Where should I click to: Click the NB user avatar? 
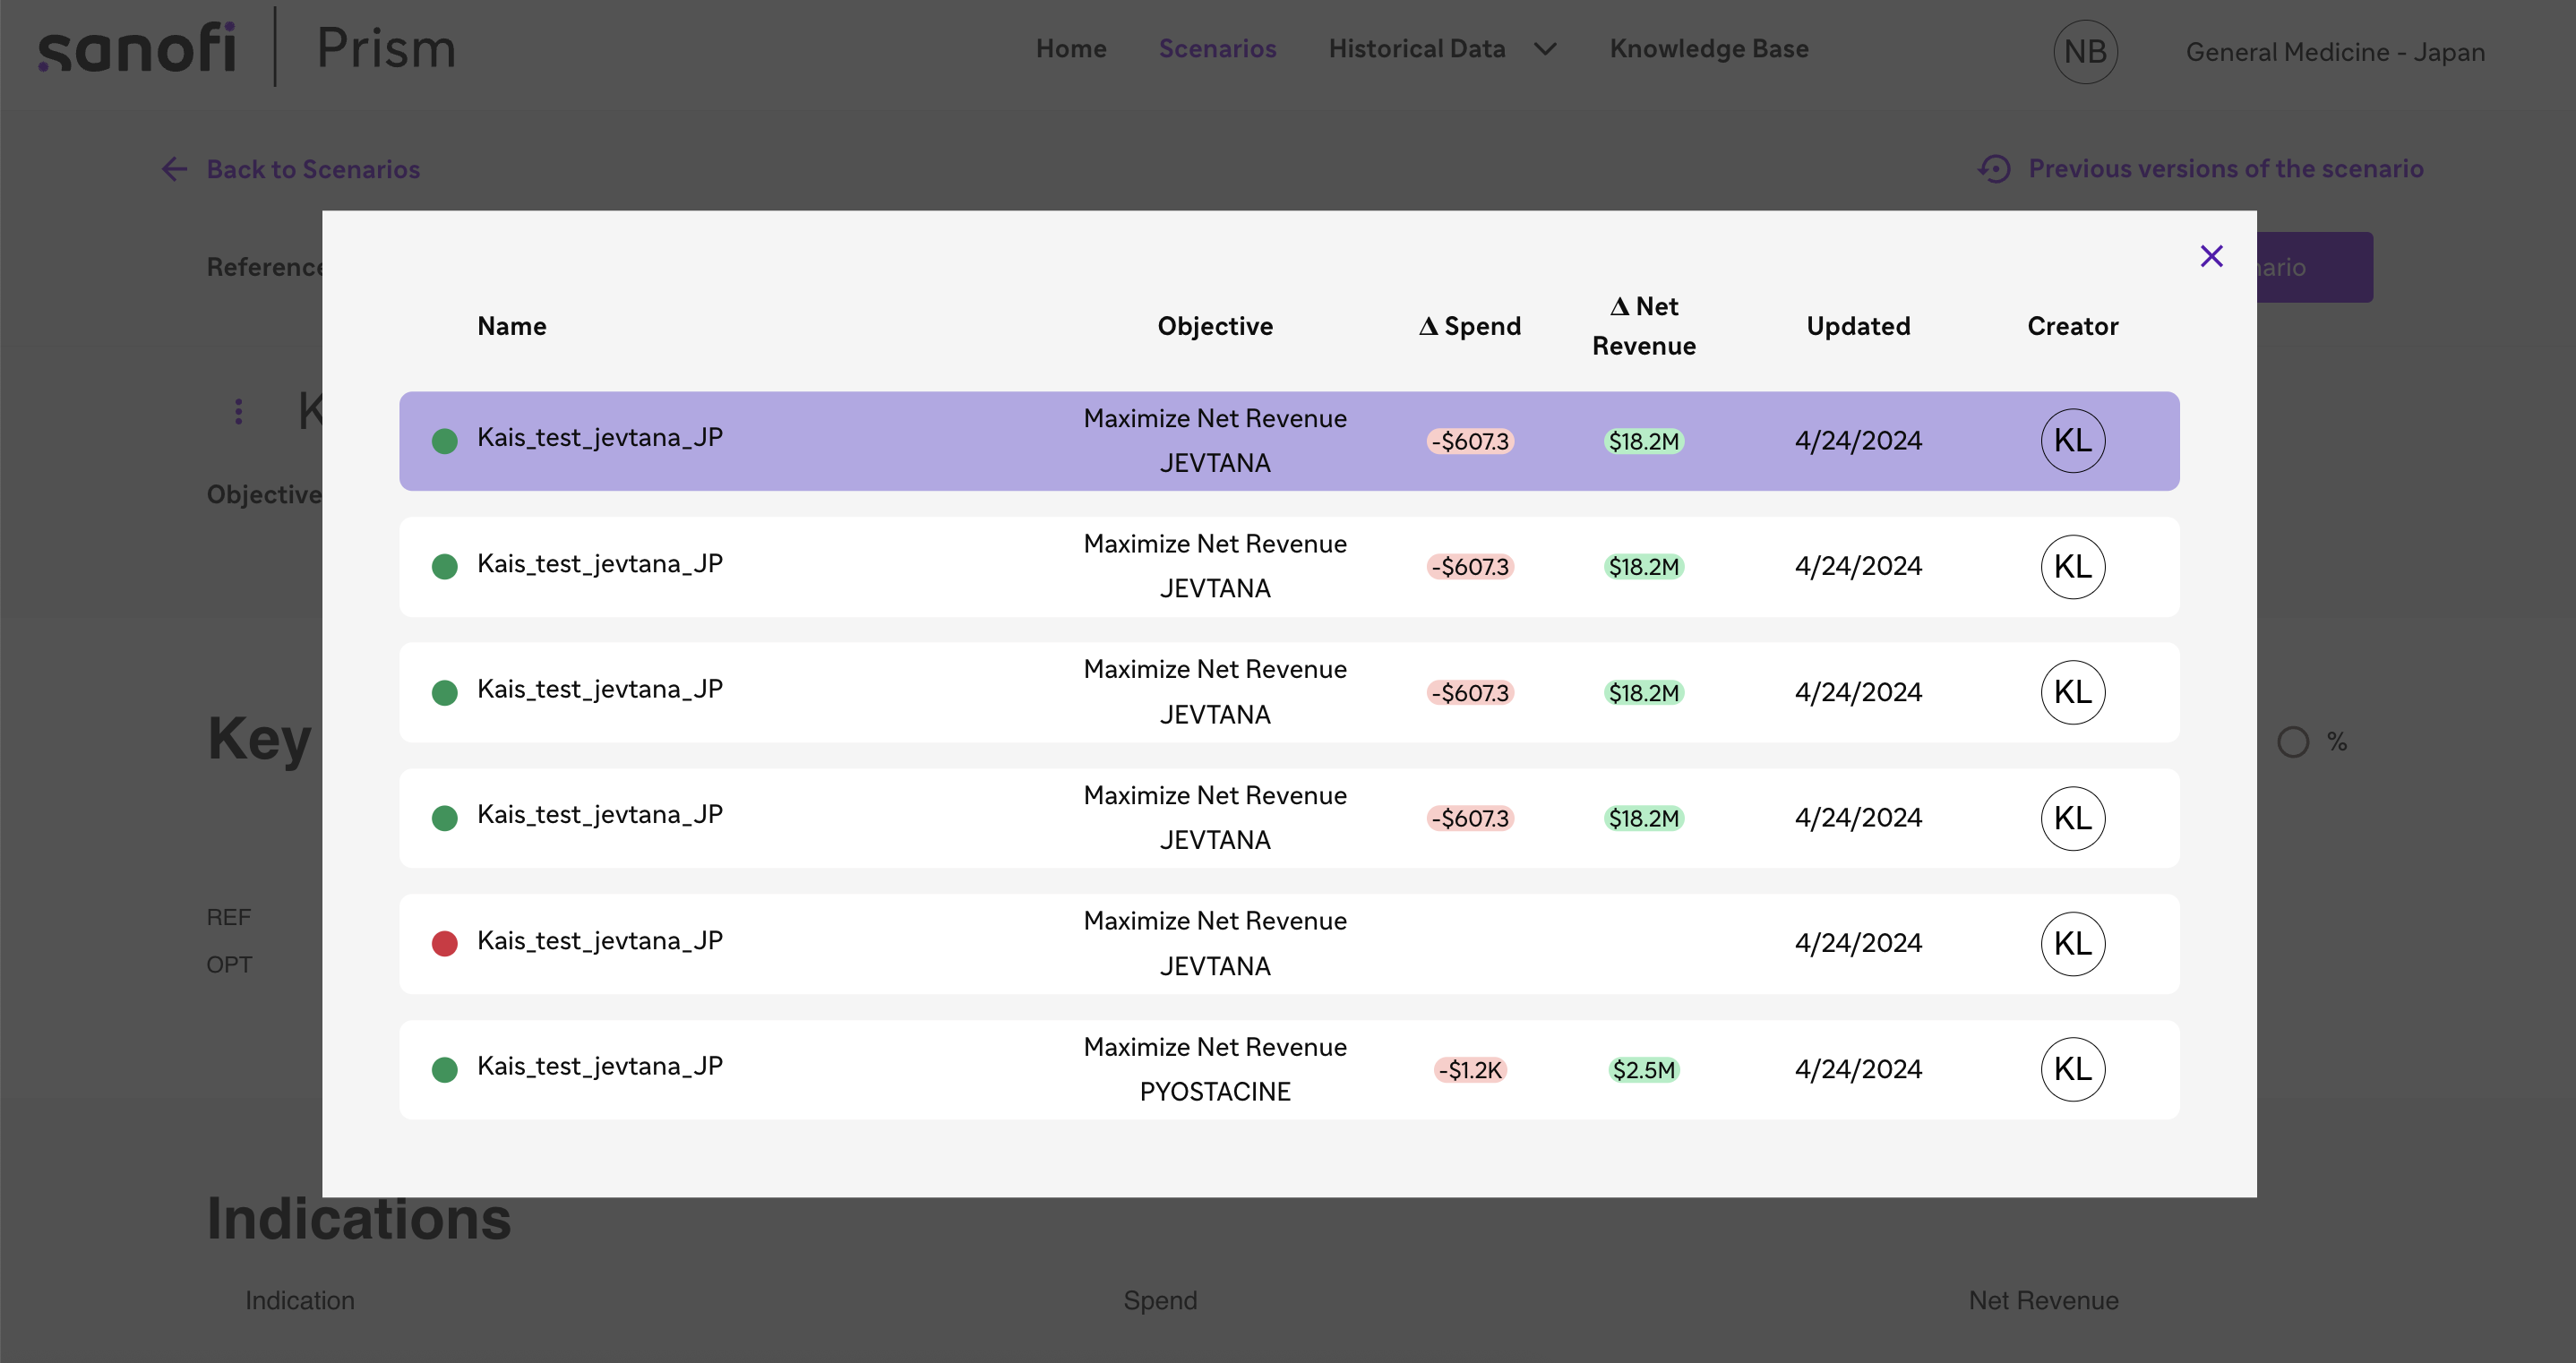click(2085, 52)
